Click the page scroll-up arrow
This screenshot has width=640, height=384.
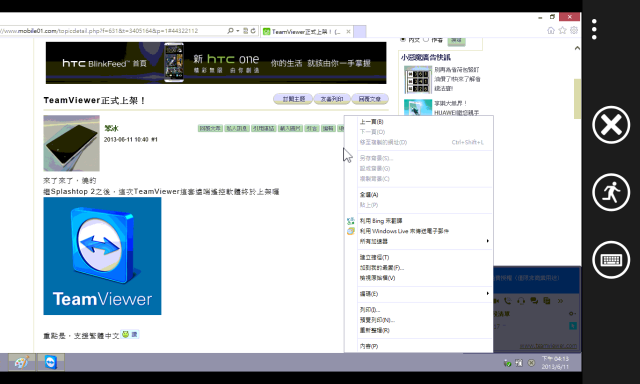point(577,48)
